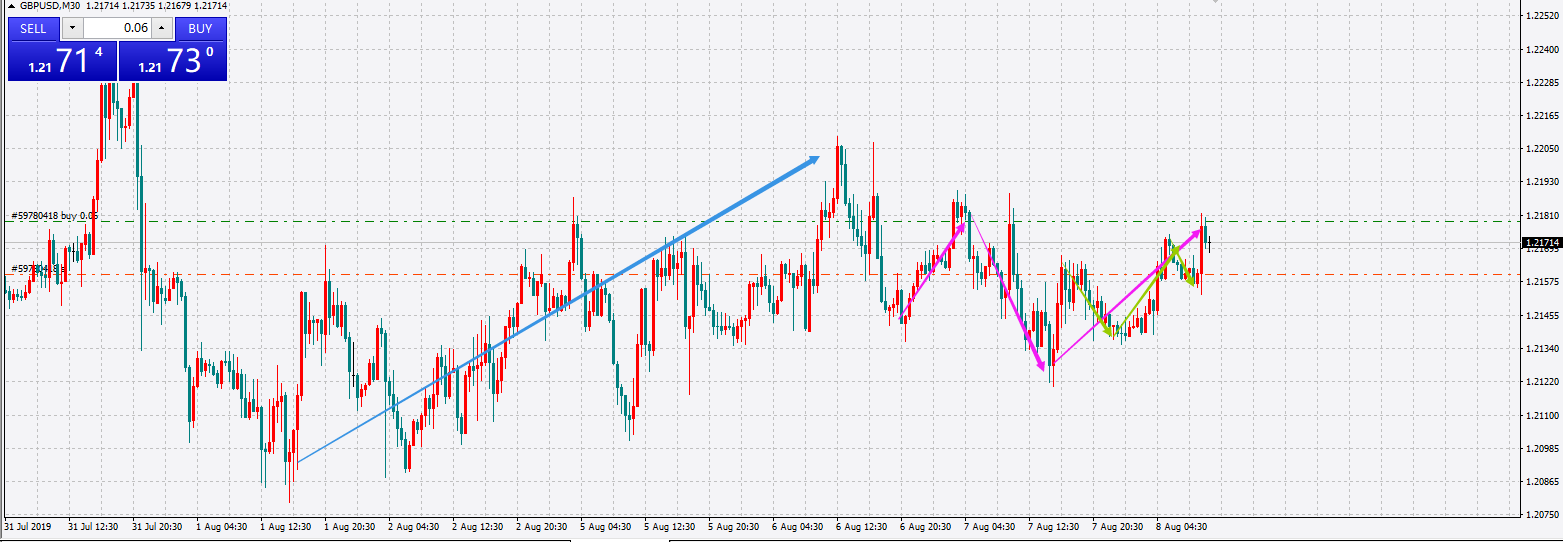Click the GBPUSD,M30 chart title text
This screenshot has height=542, width=1563.
click(x=51, y=6)
